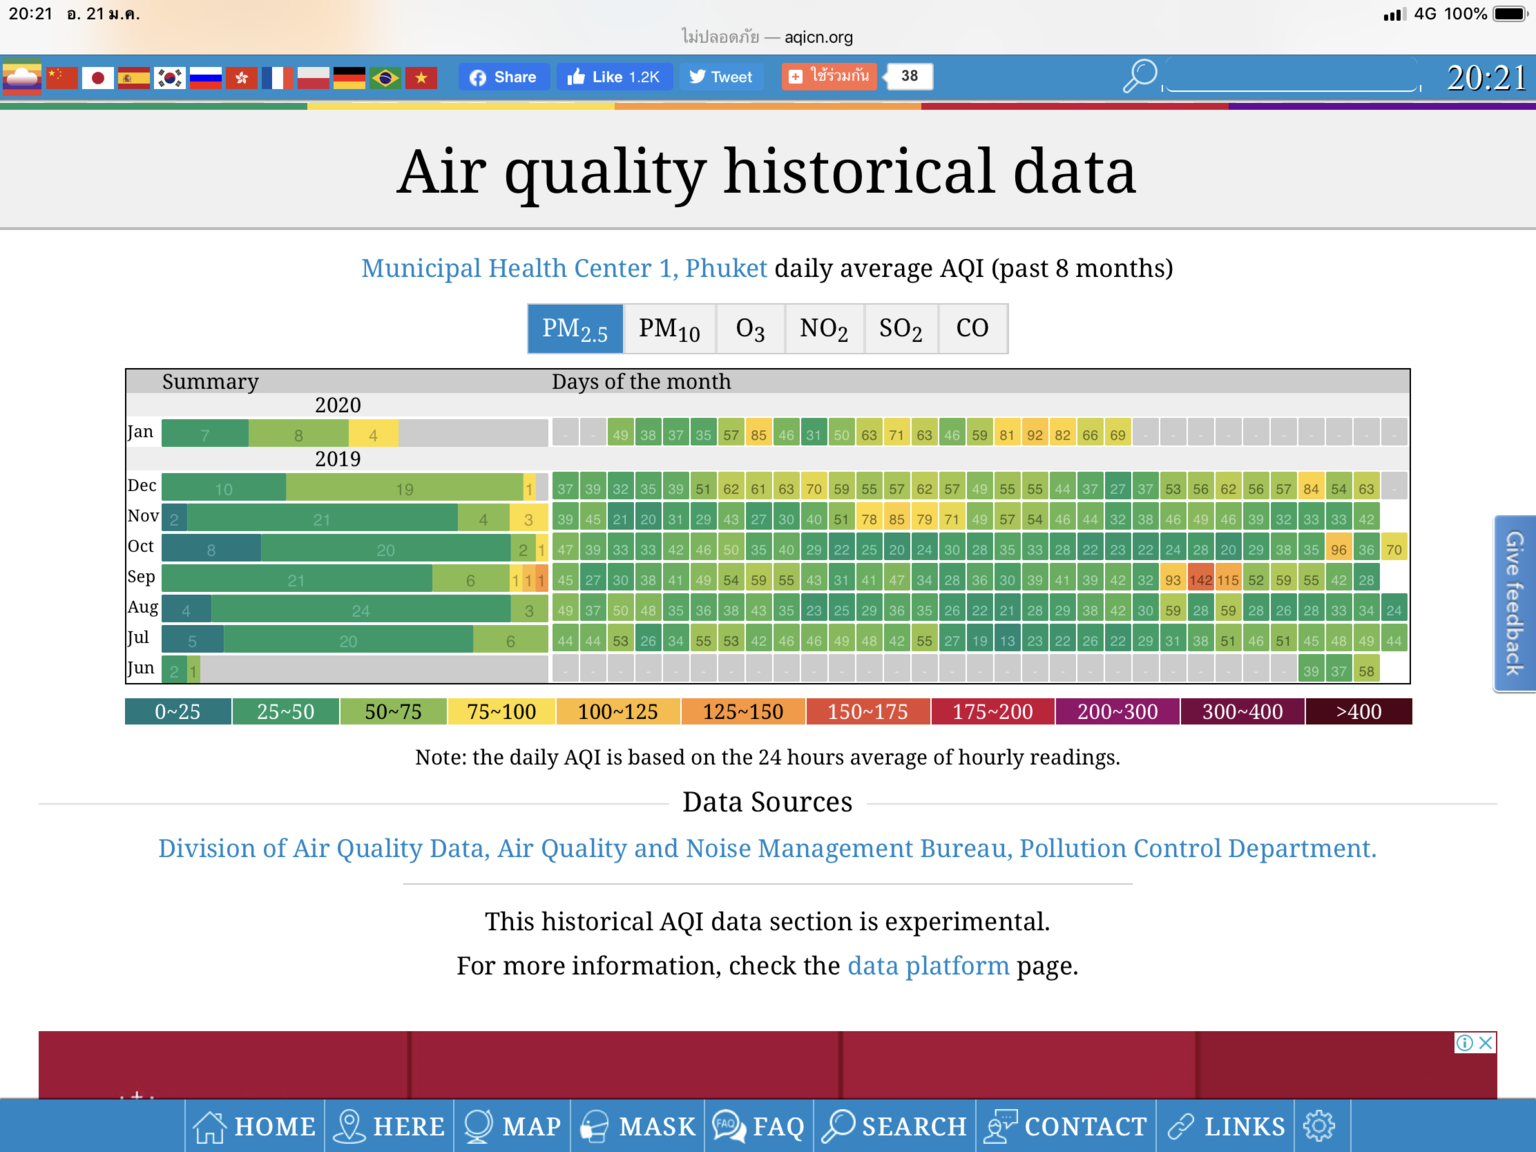Open the Give feedback side tab
Viewport: 1536px width, 1152px height.
[x=1514, y=603]
